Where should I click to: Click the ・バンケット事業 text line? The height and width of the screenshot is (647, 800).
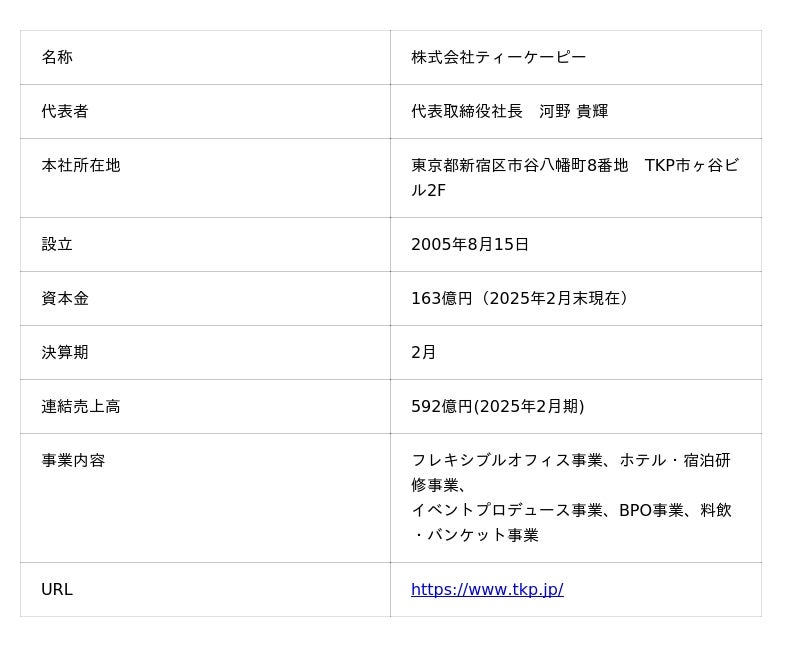click(475, 535)
